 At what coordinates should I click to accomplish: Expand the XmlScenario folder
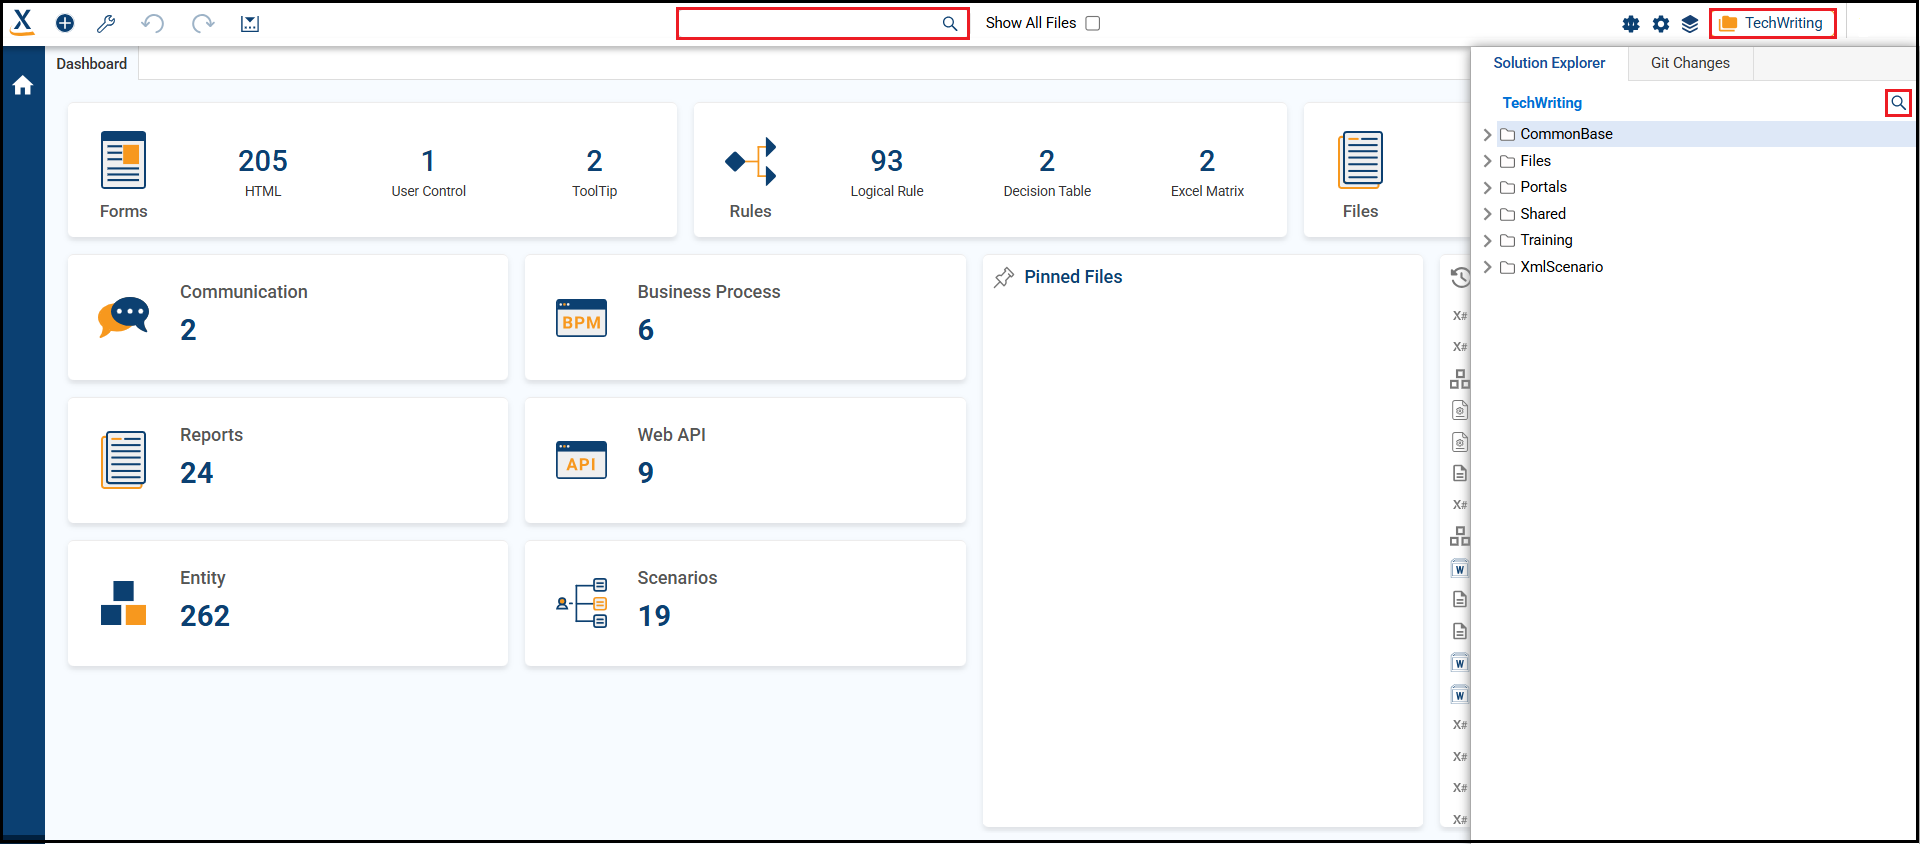1487,267
